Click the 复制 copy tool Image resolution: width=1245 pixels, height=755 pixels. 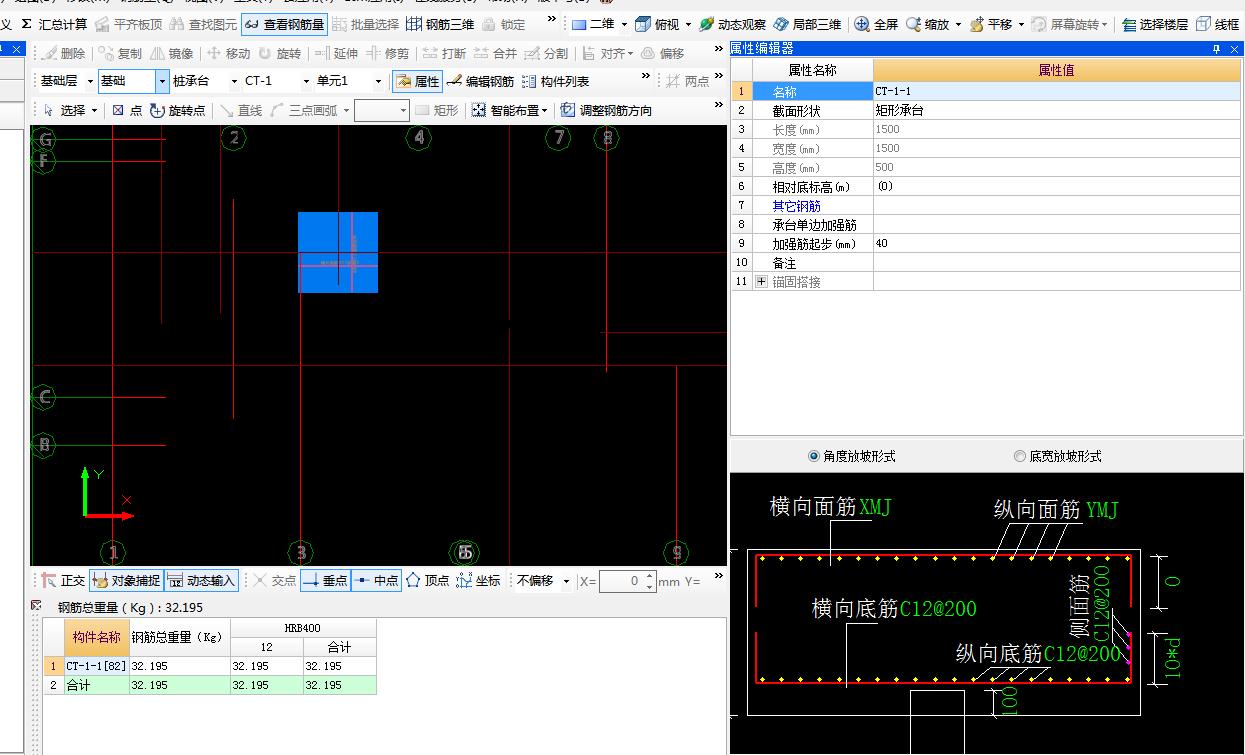point(120,53)
